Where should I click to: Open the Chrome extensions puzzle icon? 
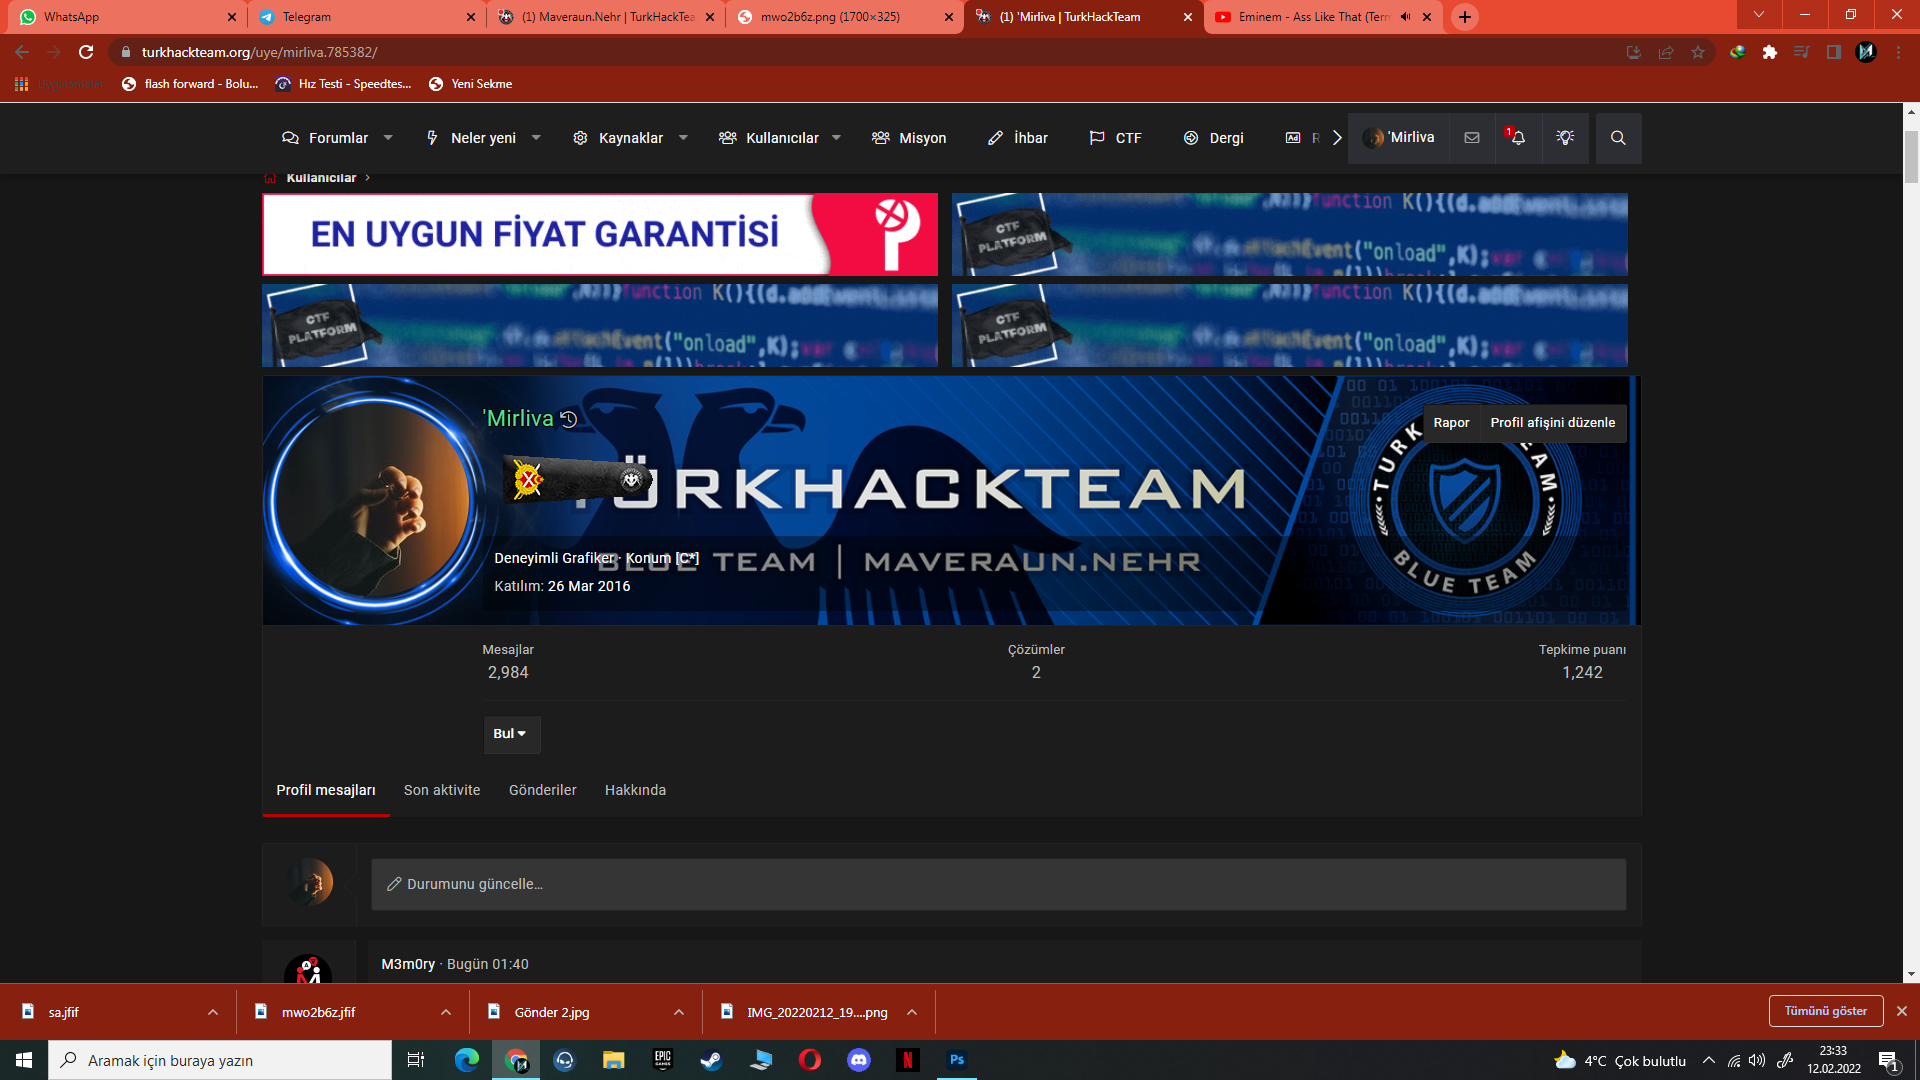[x=1770, y=52]
